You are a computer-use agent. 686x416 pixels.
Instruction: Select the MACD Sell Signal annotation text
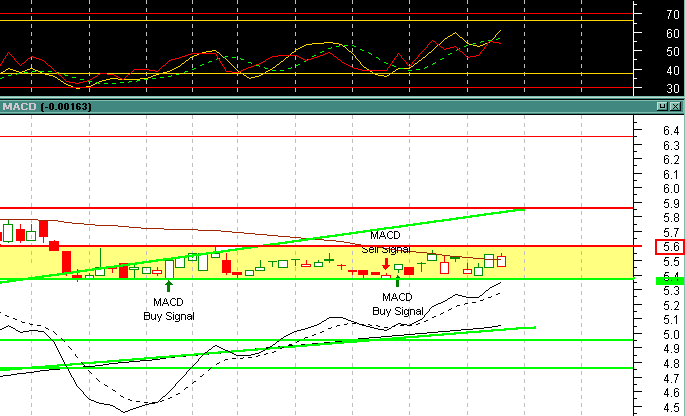[x=385, y=242]
